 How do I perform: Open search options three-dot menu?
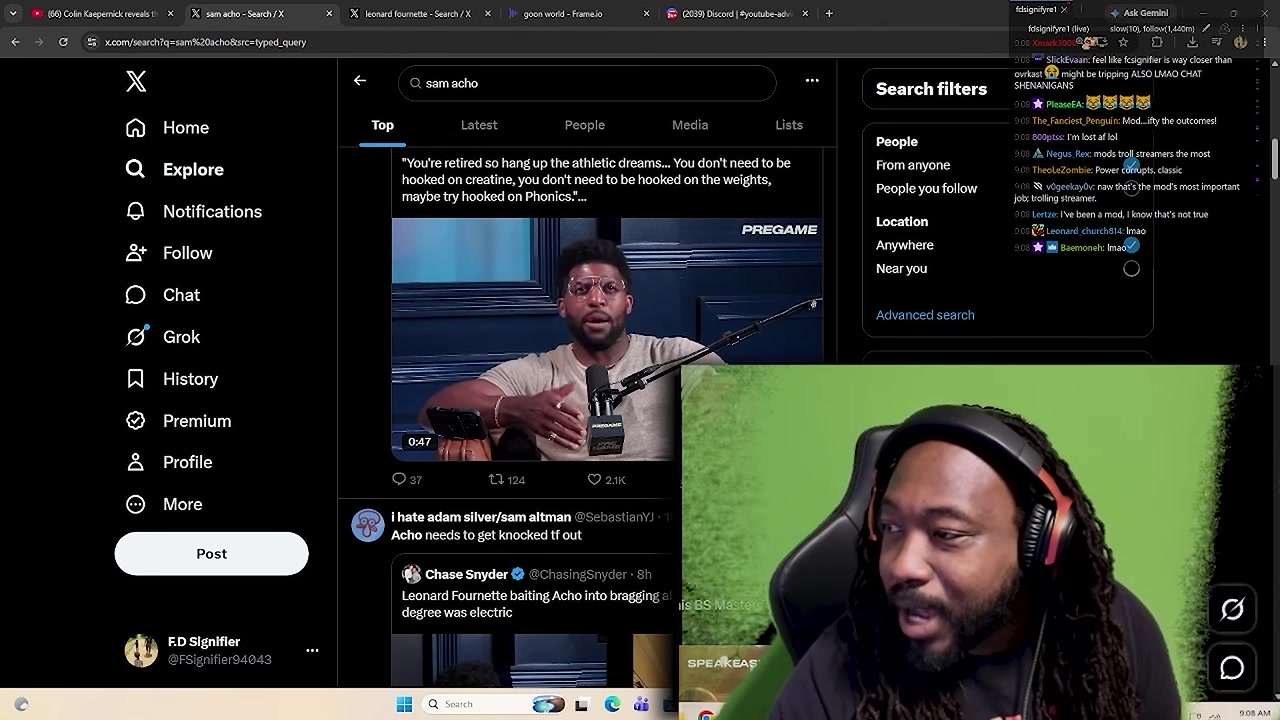point(812,81)
